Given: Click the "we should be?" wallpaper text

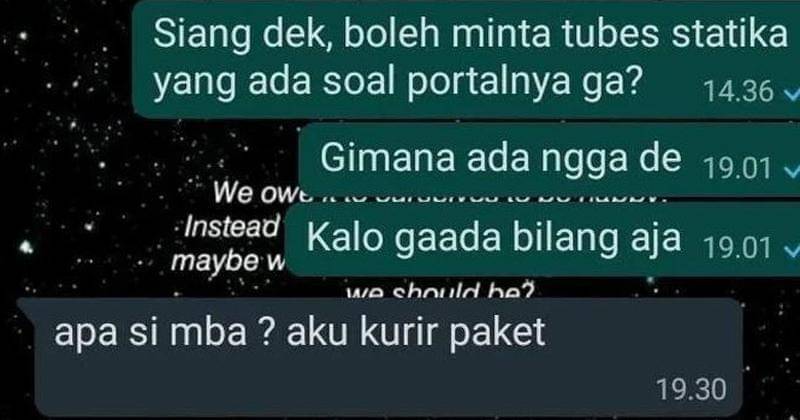Looking at the screenshot, I should (x=440, y=292).
